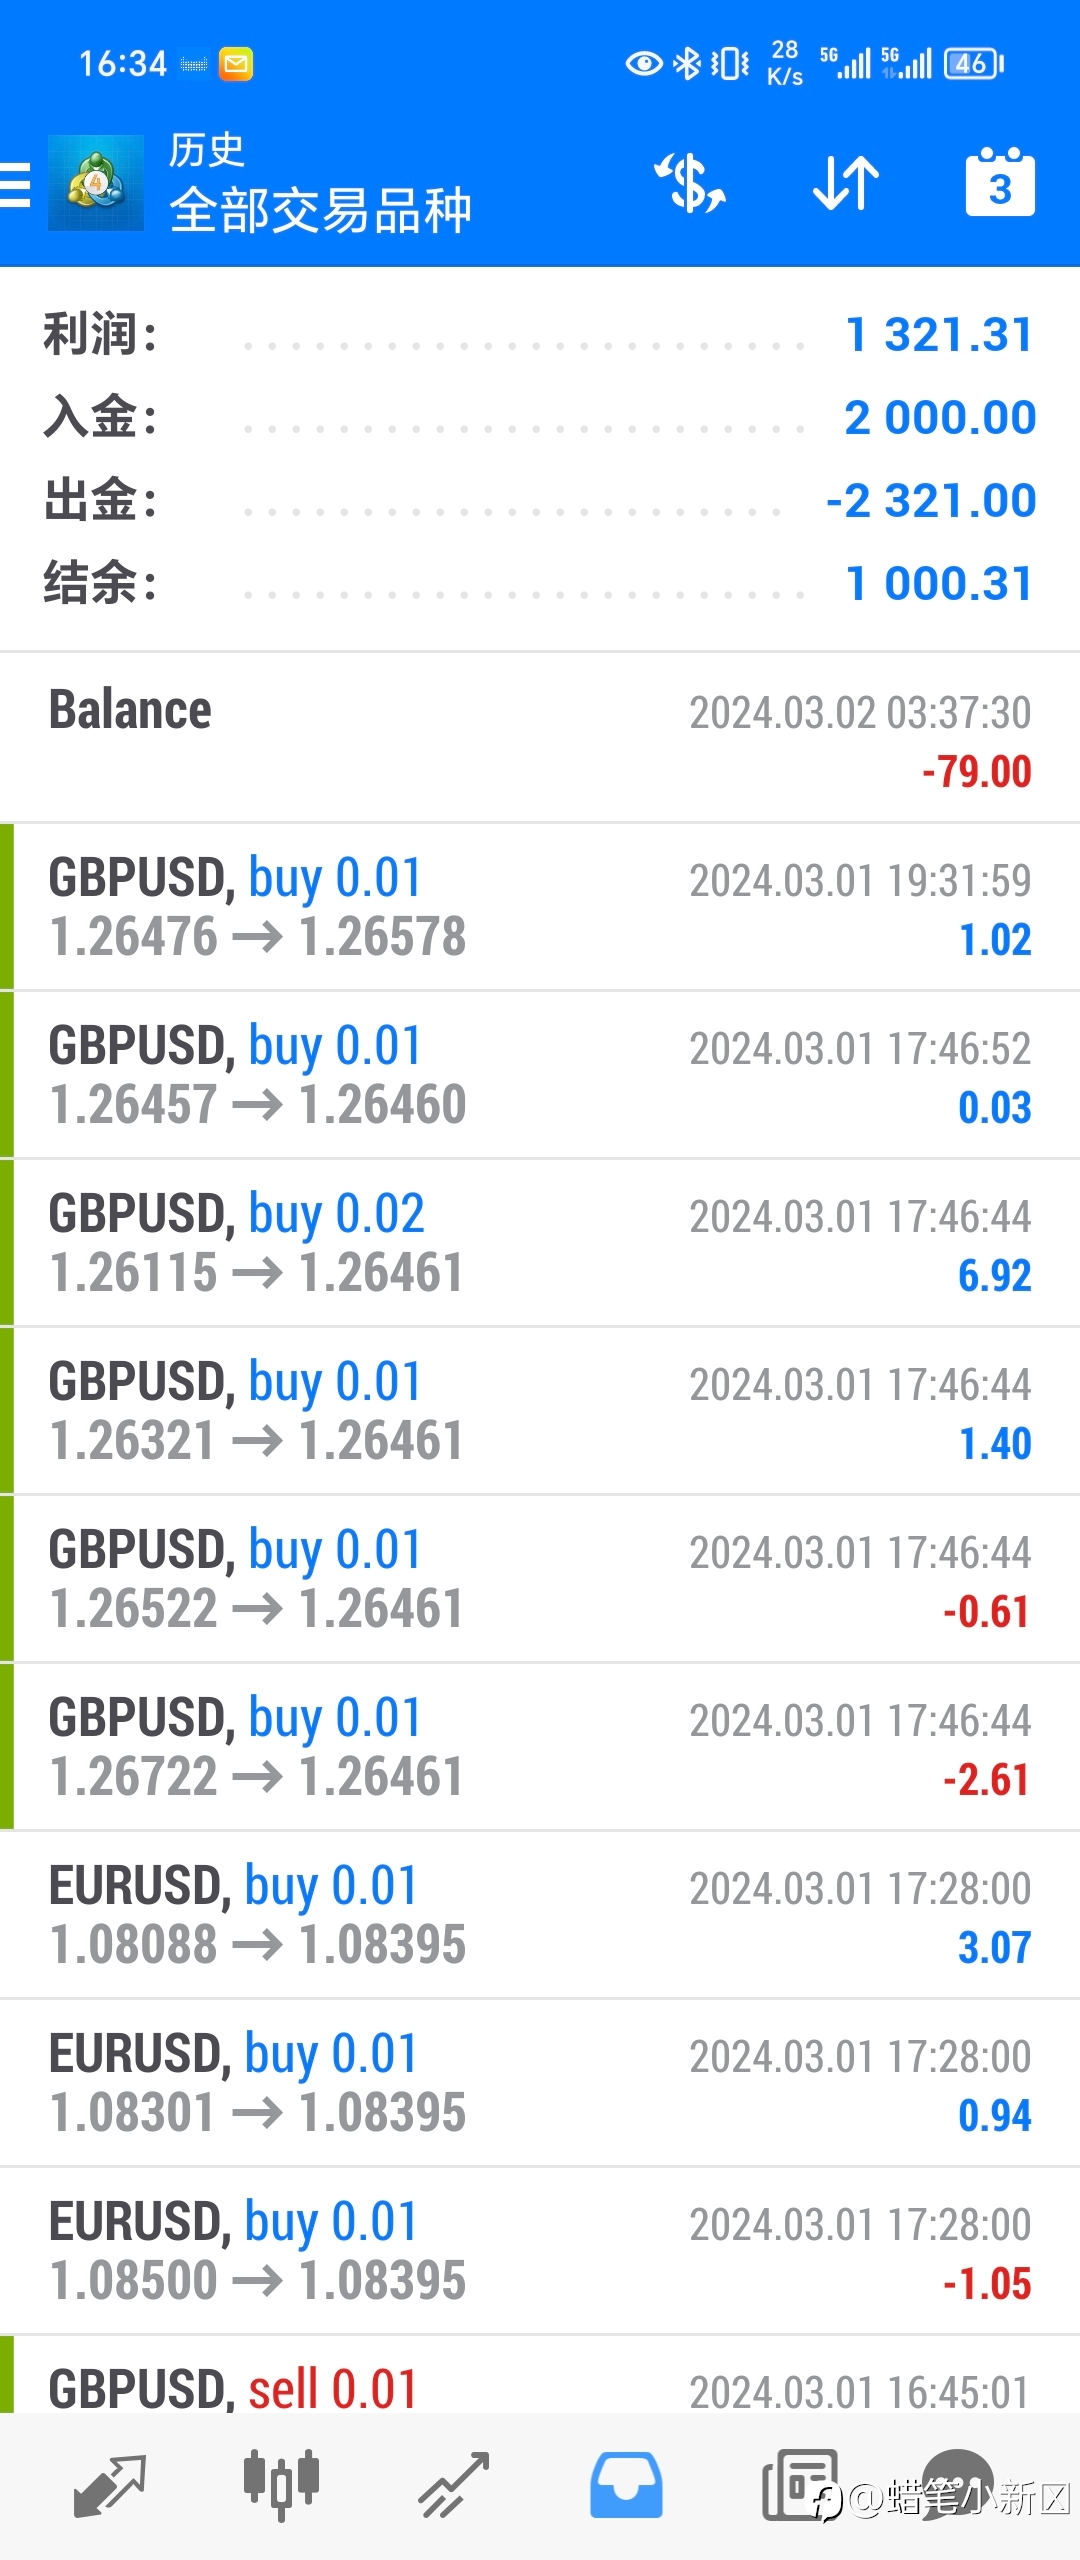Change sort order with arrows icon
The width and height of the screenshot is (1080, 2560).
846,183
